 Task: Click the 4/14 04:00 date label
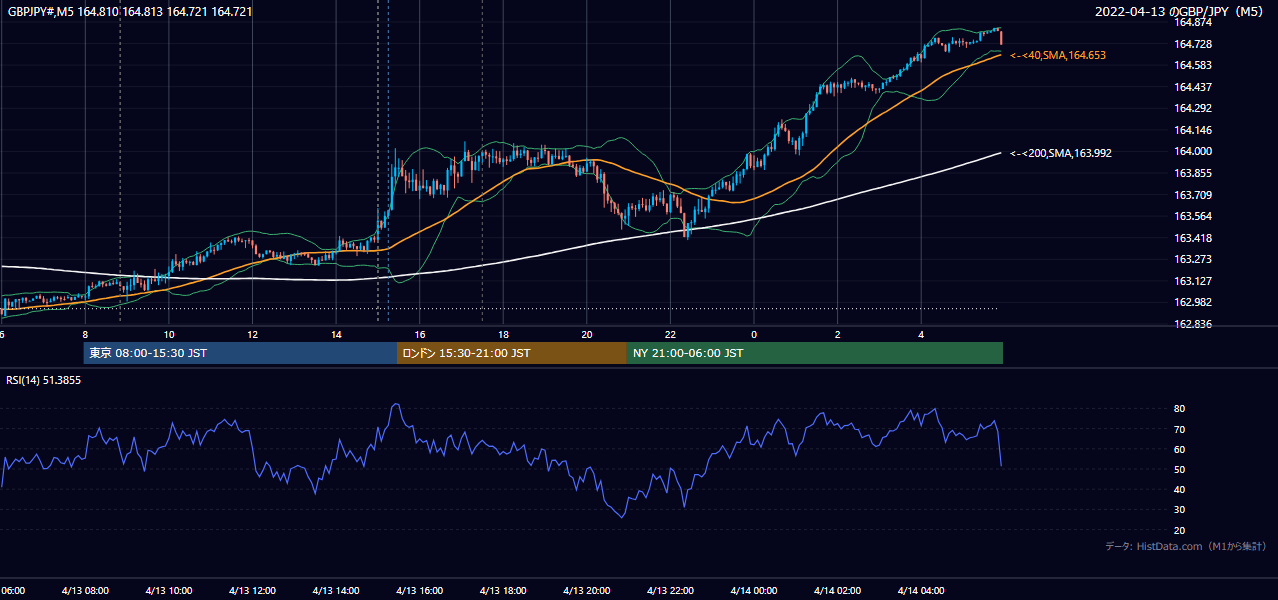920,591
